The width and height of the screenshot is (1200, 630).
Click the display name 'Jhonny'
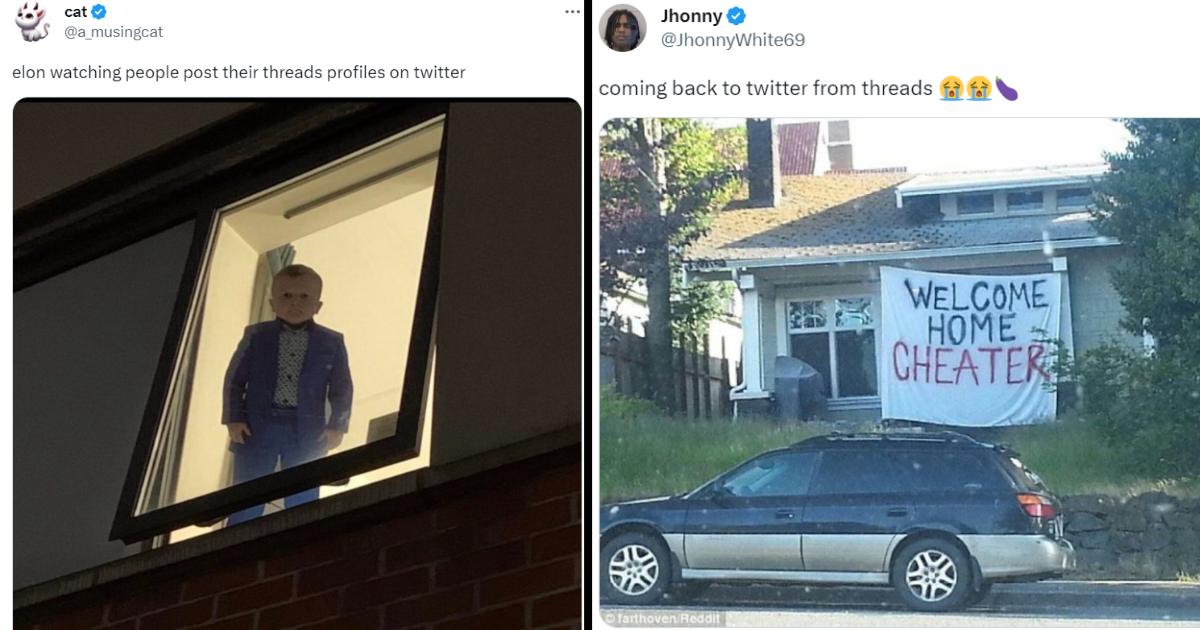pyautogui.click(x=692, y=16)
